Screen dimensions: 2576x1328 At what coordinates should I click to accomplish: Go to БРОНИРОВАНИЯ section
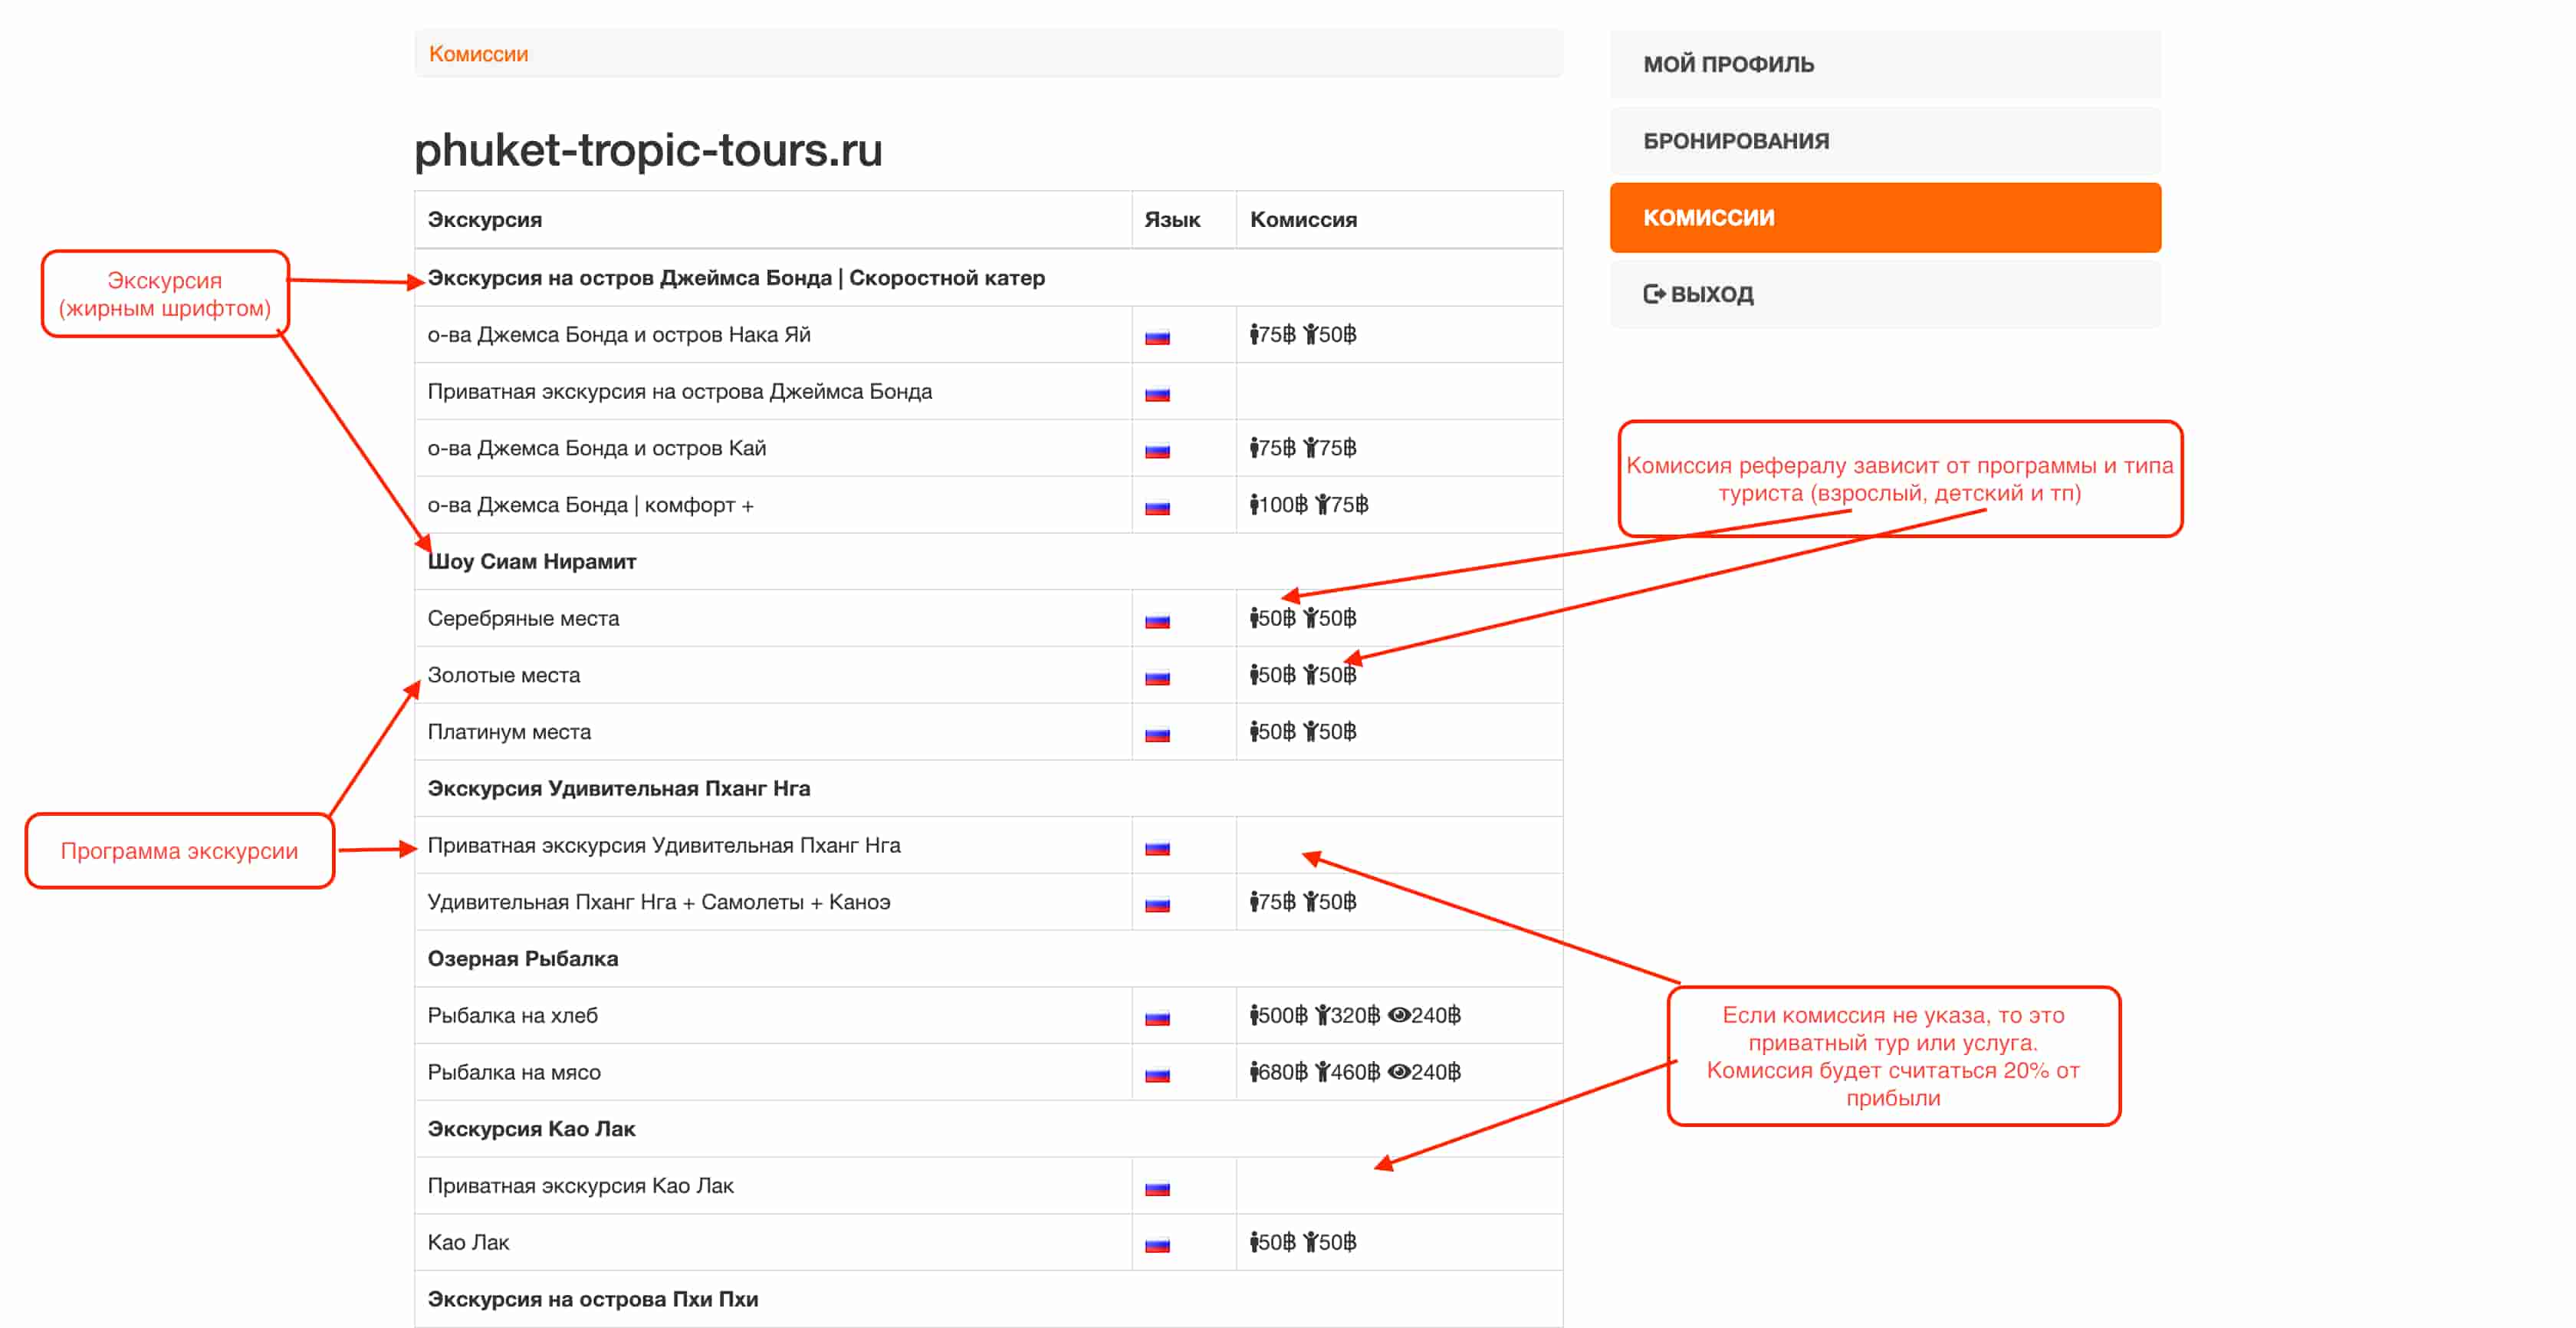(1735, 141)
